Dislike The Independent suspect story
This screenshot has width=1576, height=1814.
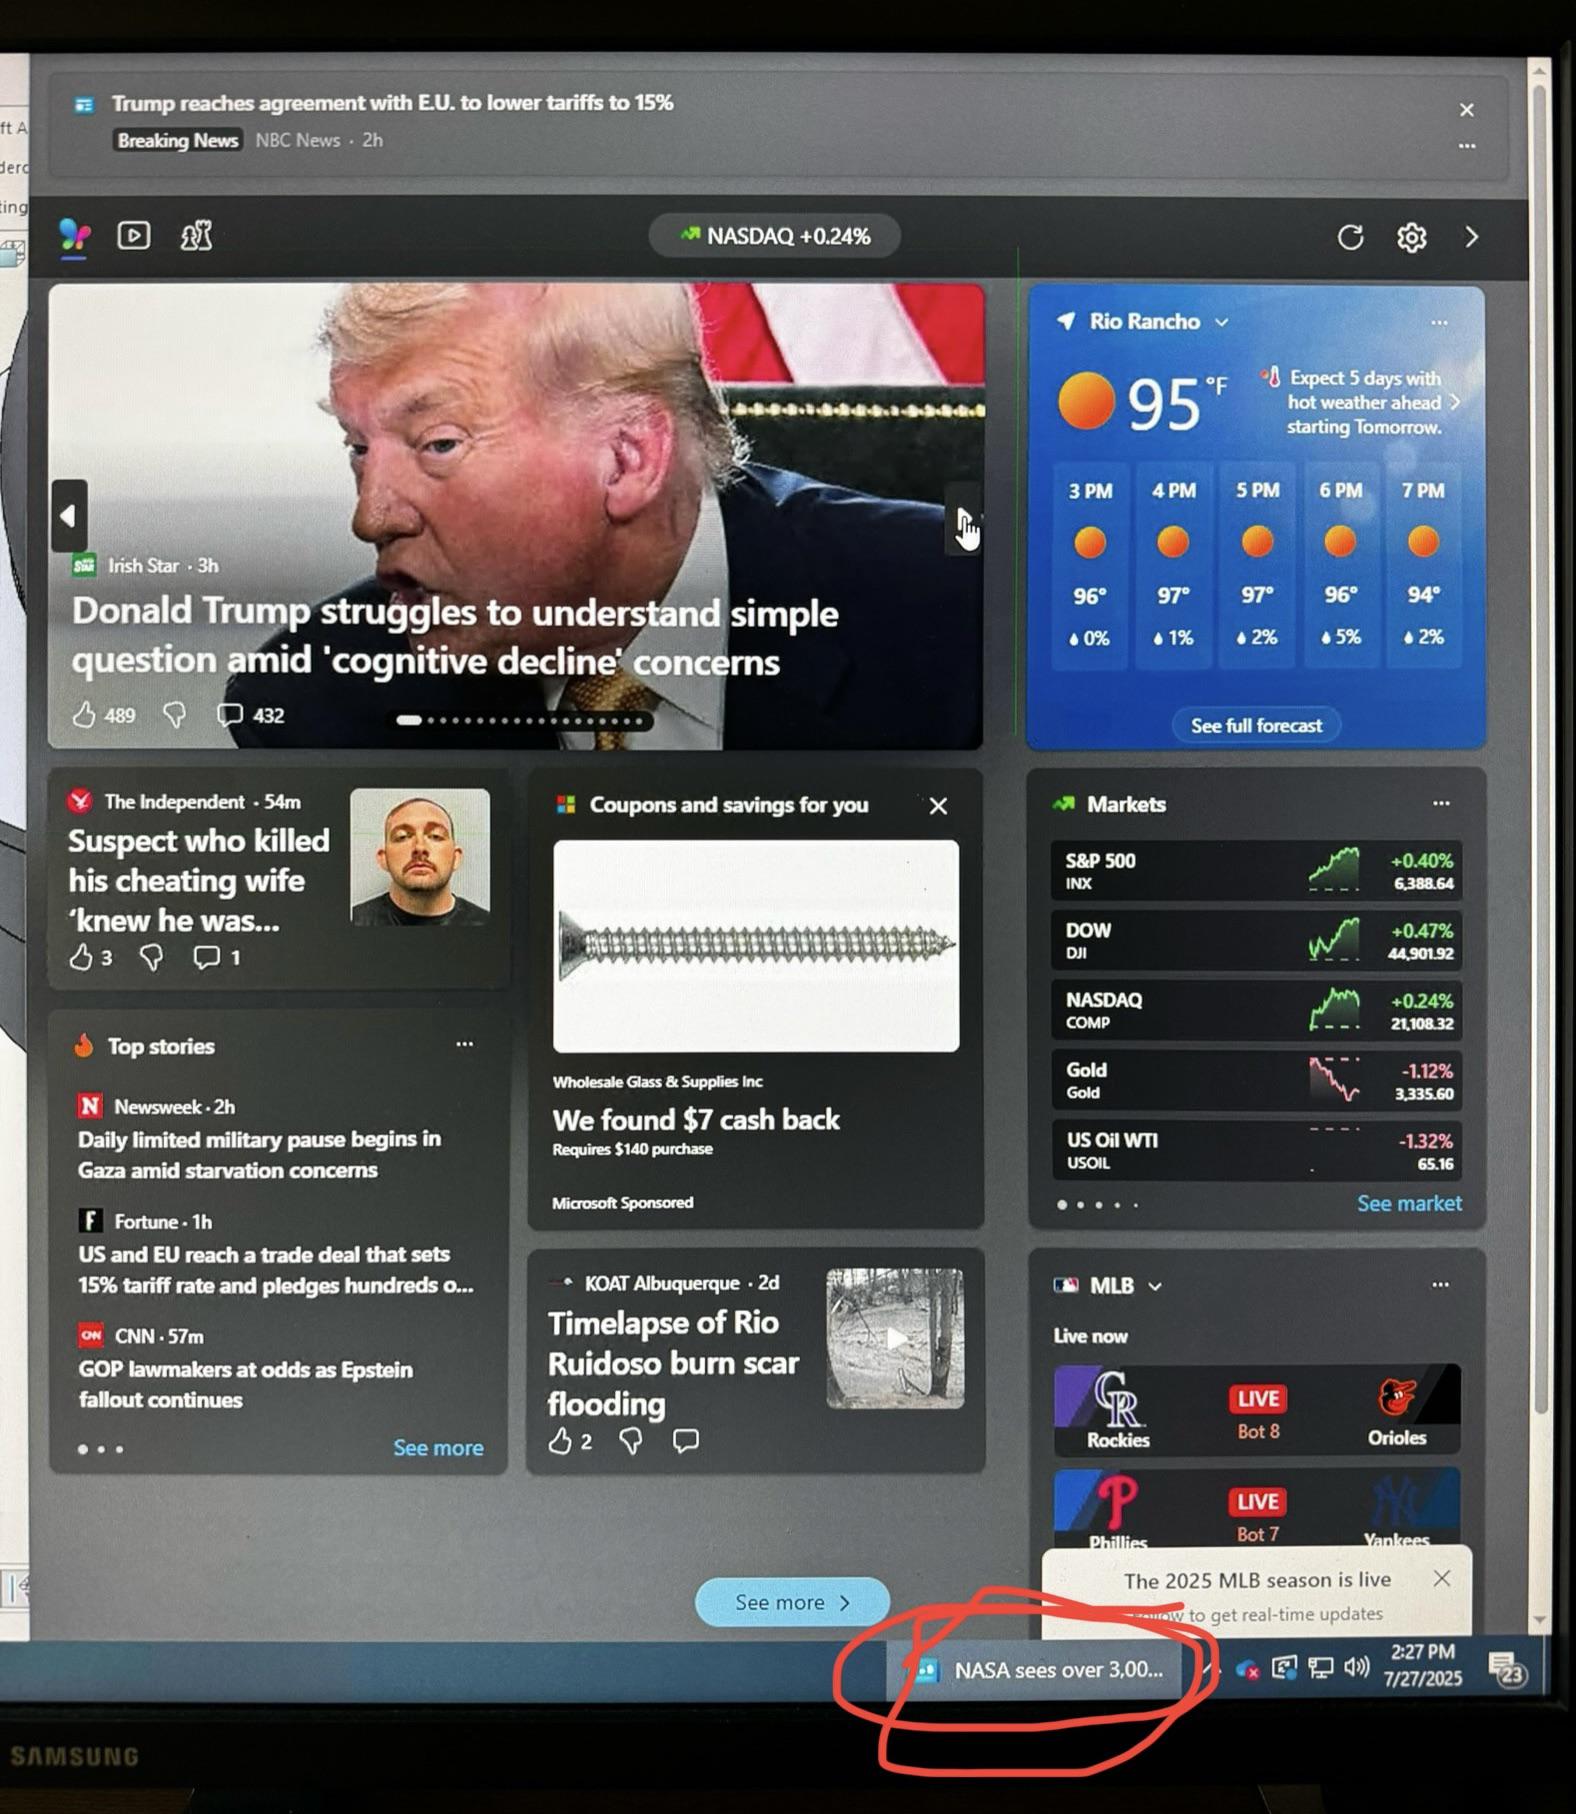[x=151, y=957]
